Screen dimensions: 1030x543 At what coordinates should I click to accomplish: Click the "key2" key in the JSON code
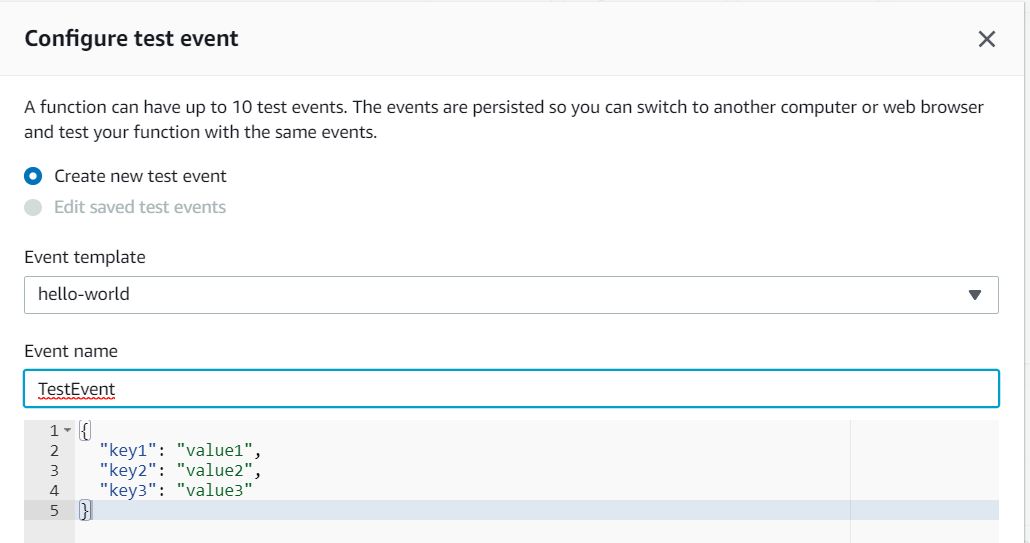pyautogui.click(x=129, y=470)
